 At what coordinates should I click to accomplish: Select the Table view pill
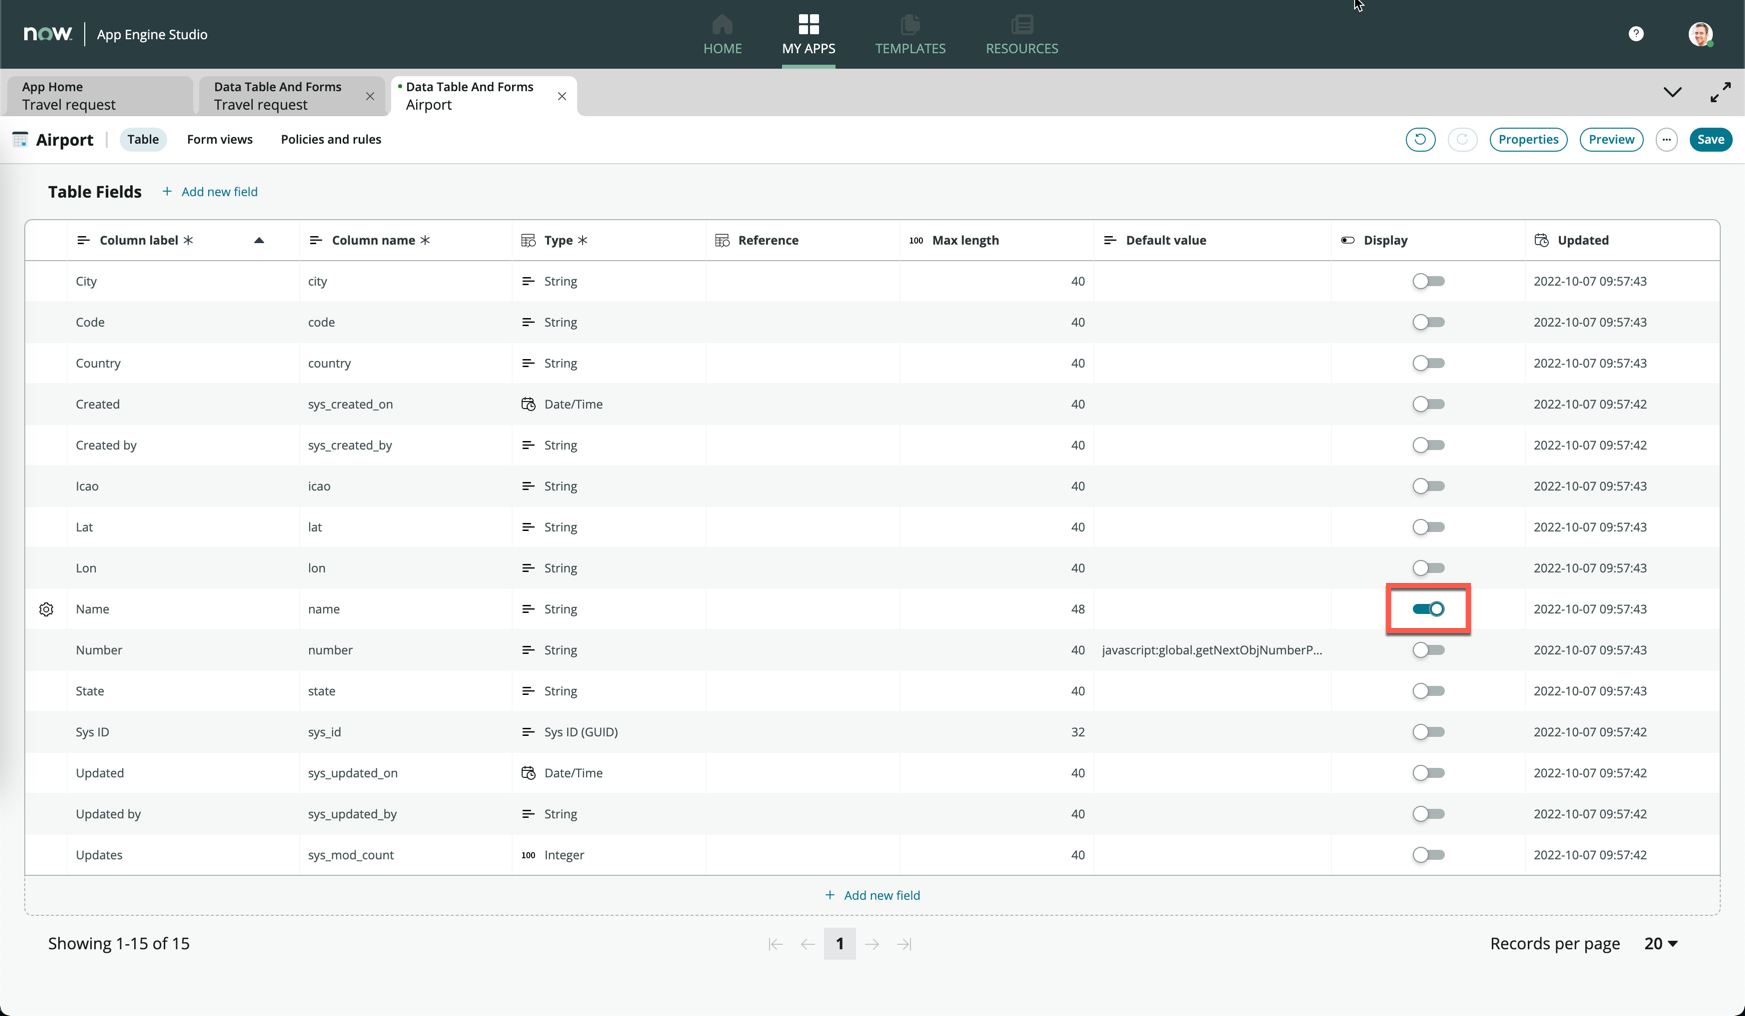click(143, 139)
